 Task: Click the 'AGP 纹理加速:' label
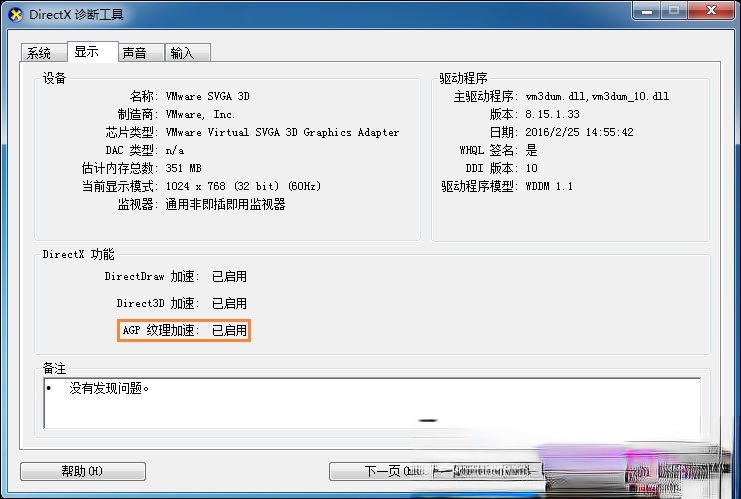click(x=161, y=330)
